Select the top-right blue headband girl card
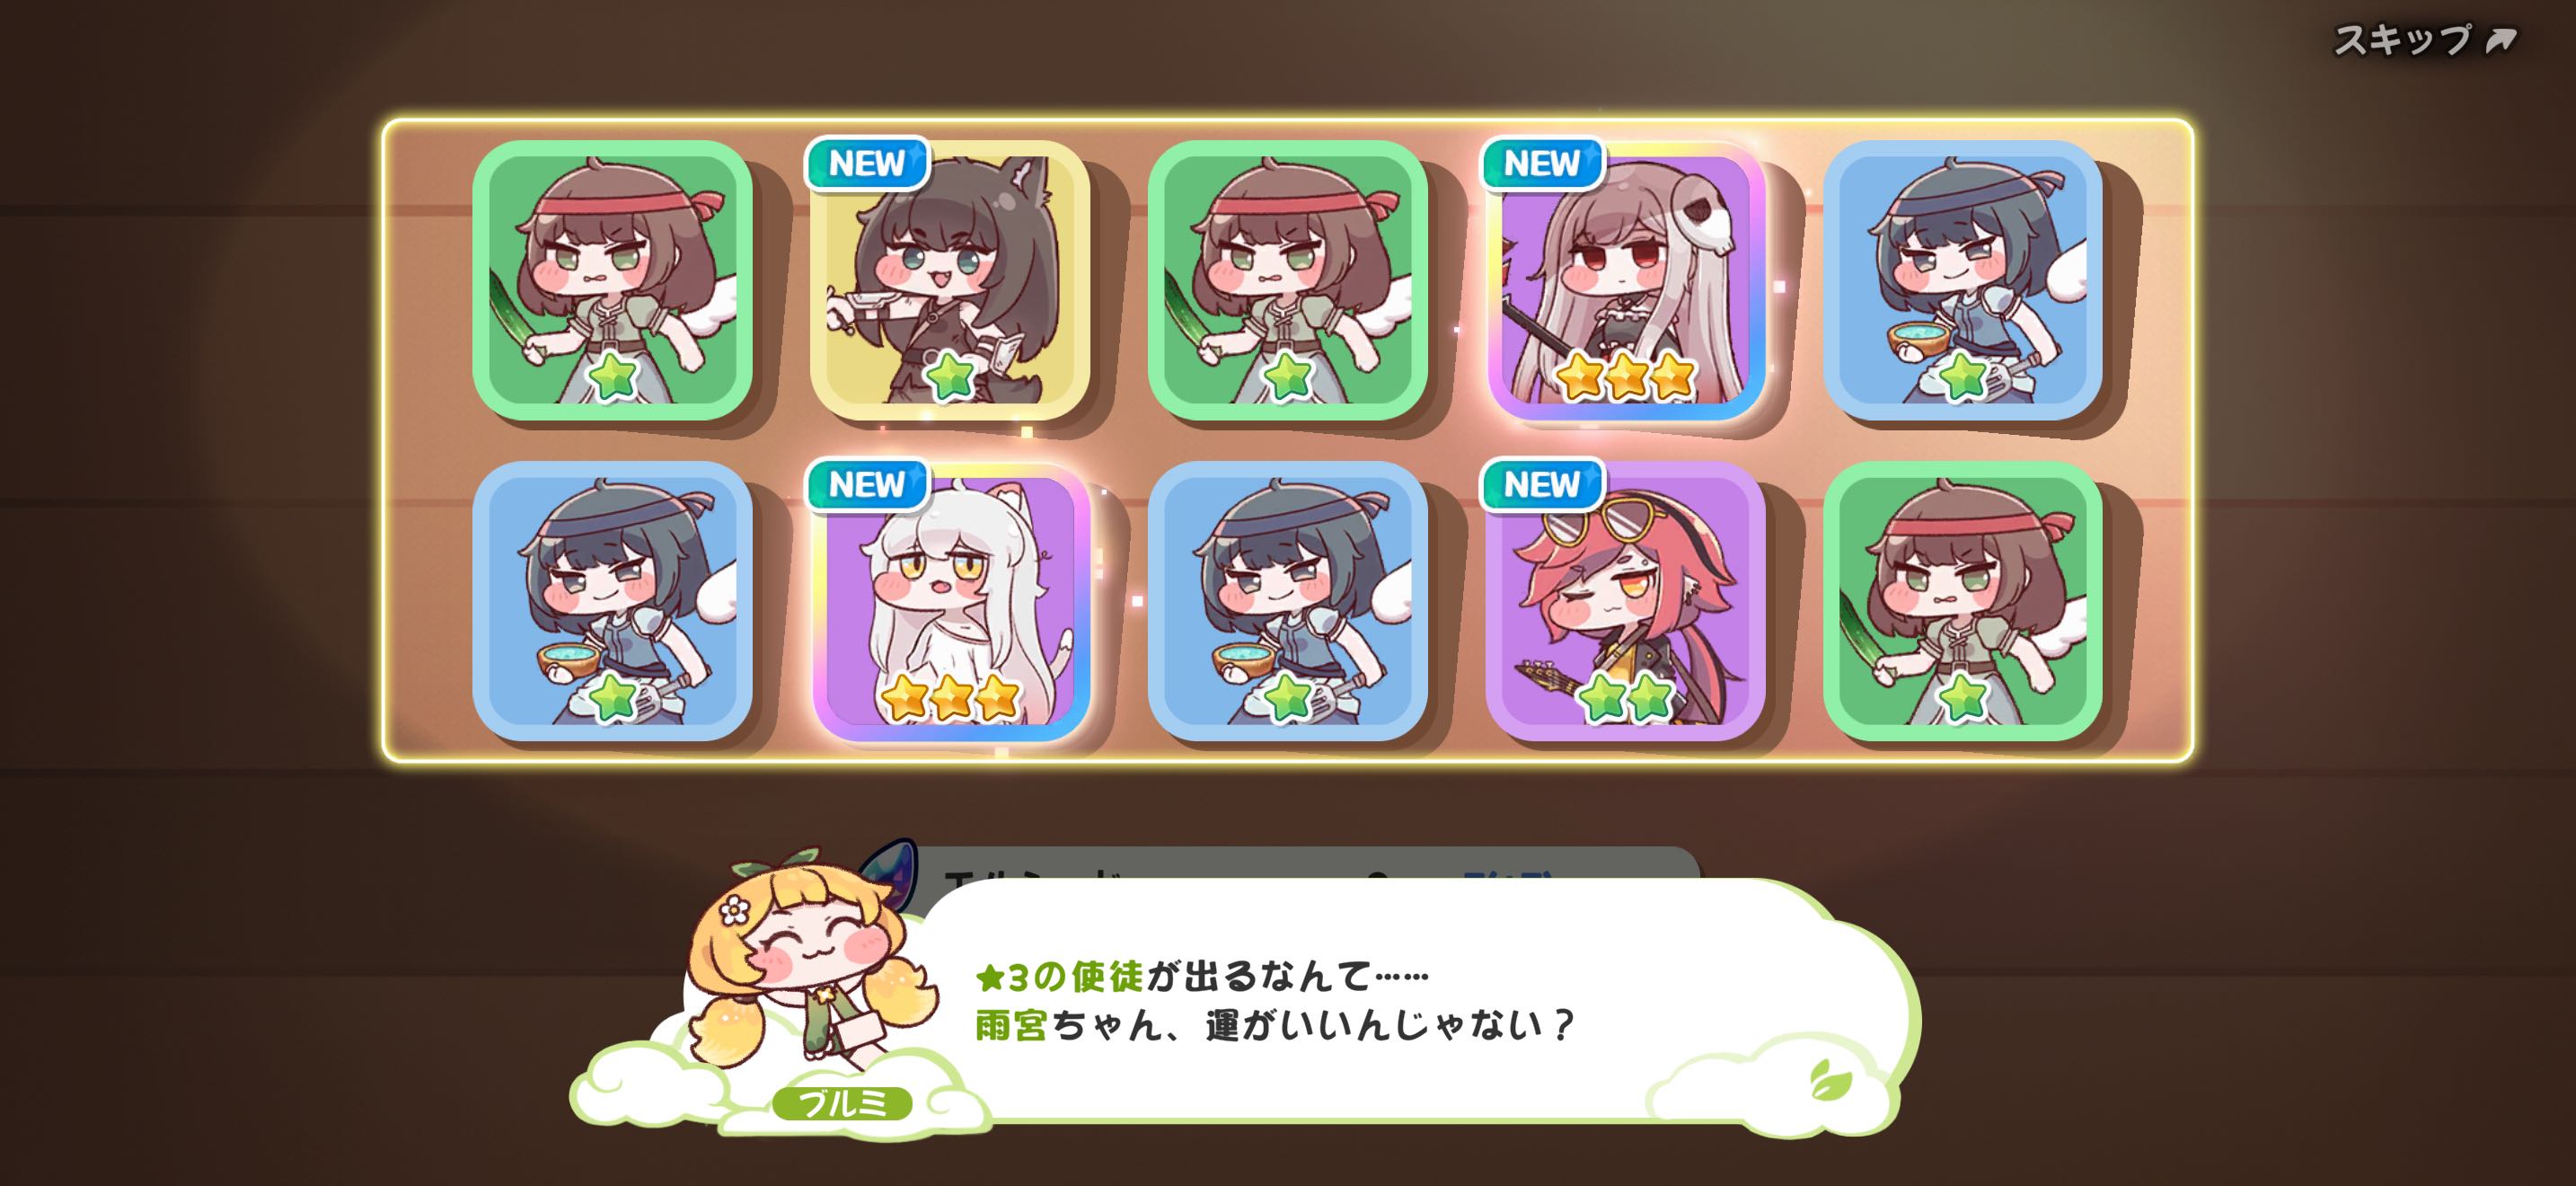2576x1186 pixels. pos(1962,280)
